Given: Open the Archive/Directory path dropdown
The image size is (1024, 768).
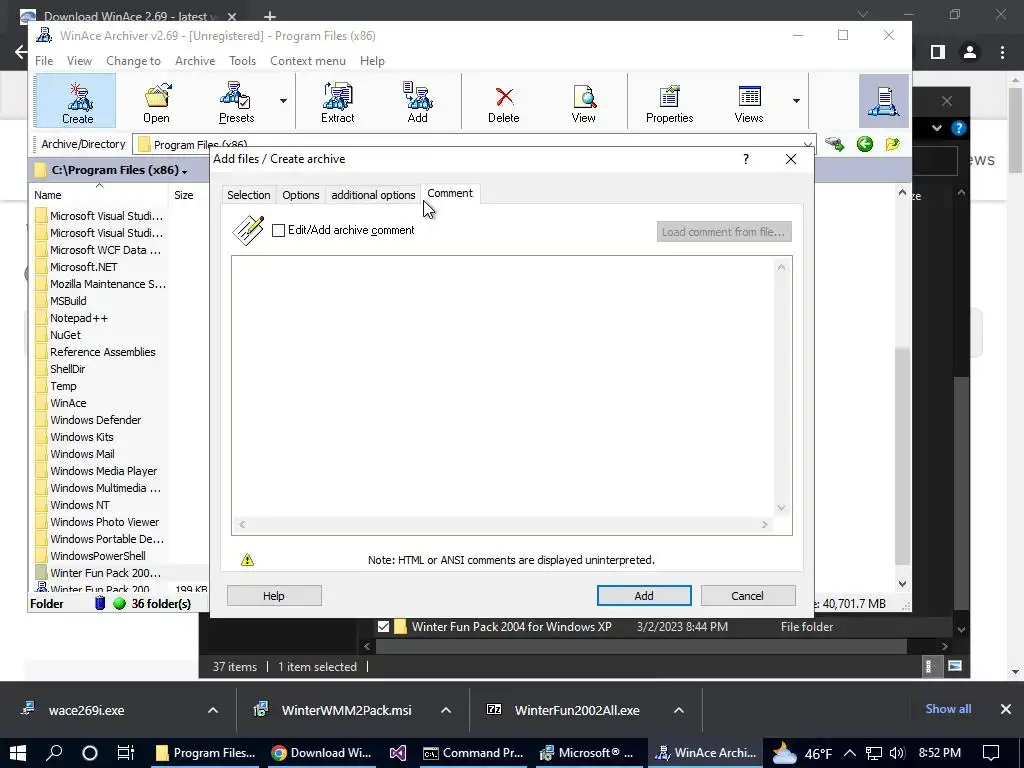Looking at the screenshot, I should pos(808,144).
